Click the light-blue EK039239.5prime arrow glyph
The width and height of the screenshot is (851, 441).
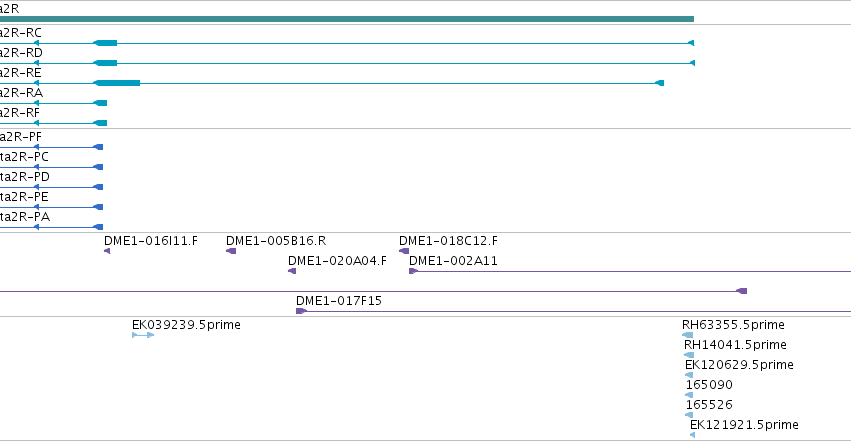143,335
